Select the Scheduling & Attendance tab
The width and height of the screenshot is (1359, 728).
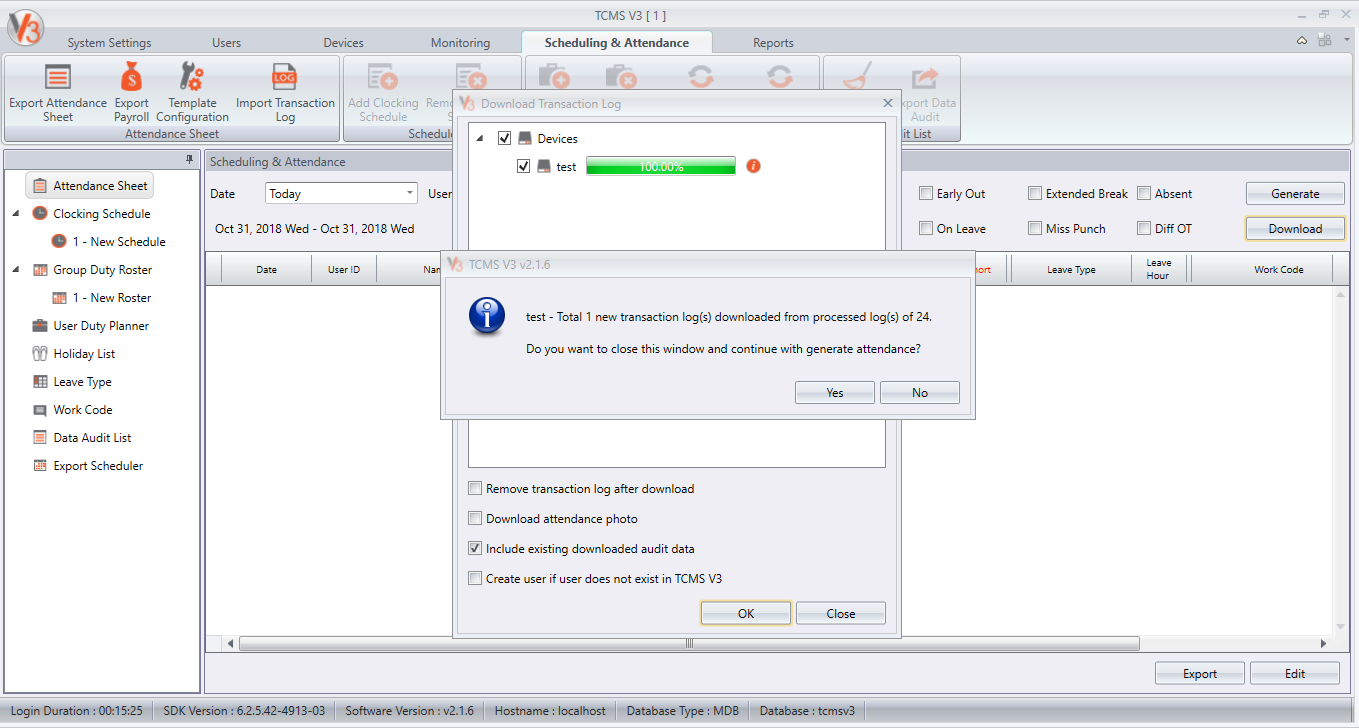[617, 43]
